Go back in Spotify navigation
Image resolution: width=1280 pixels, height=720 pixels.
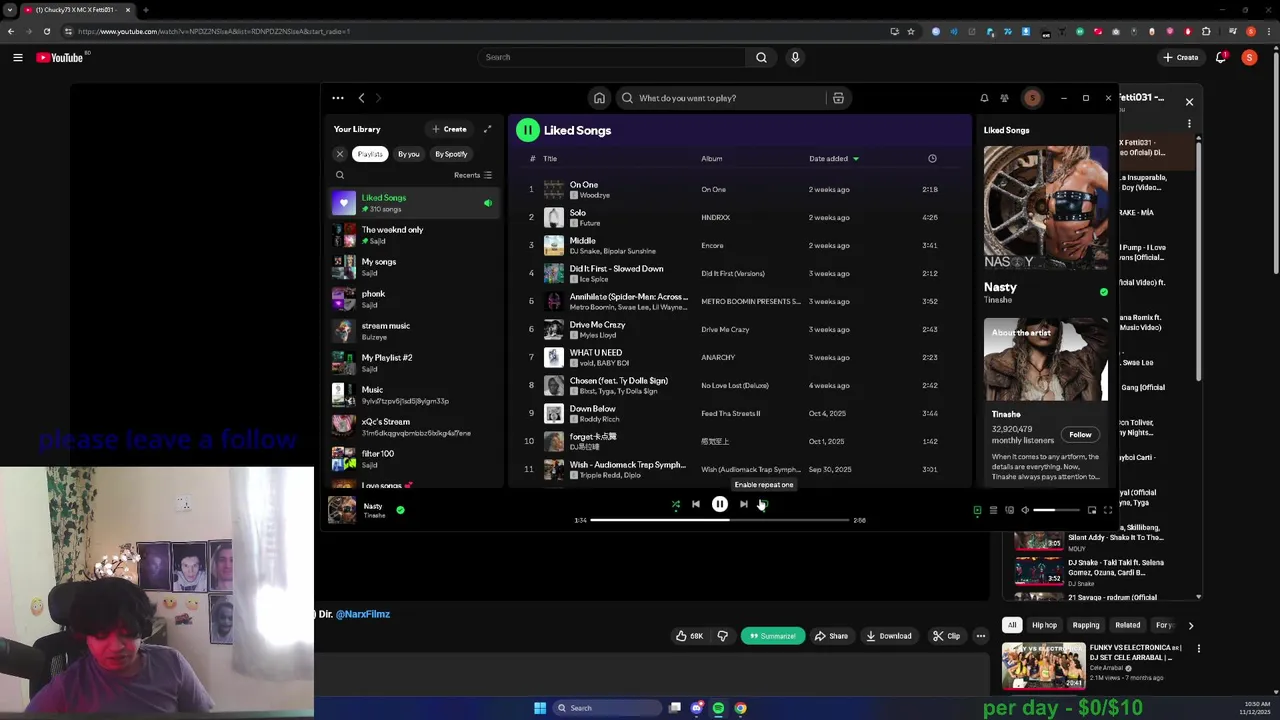[x=361, y=98]
